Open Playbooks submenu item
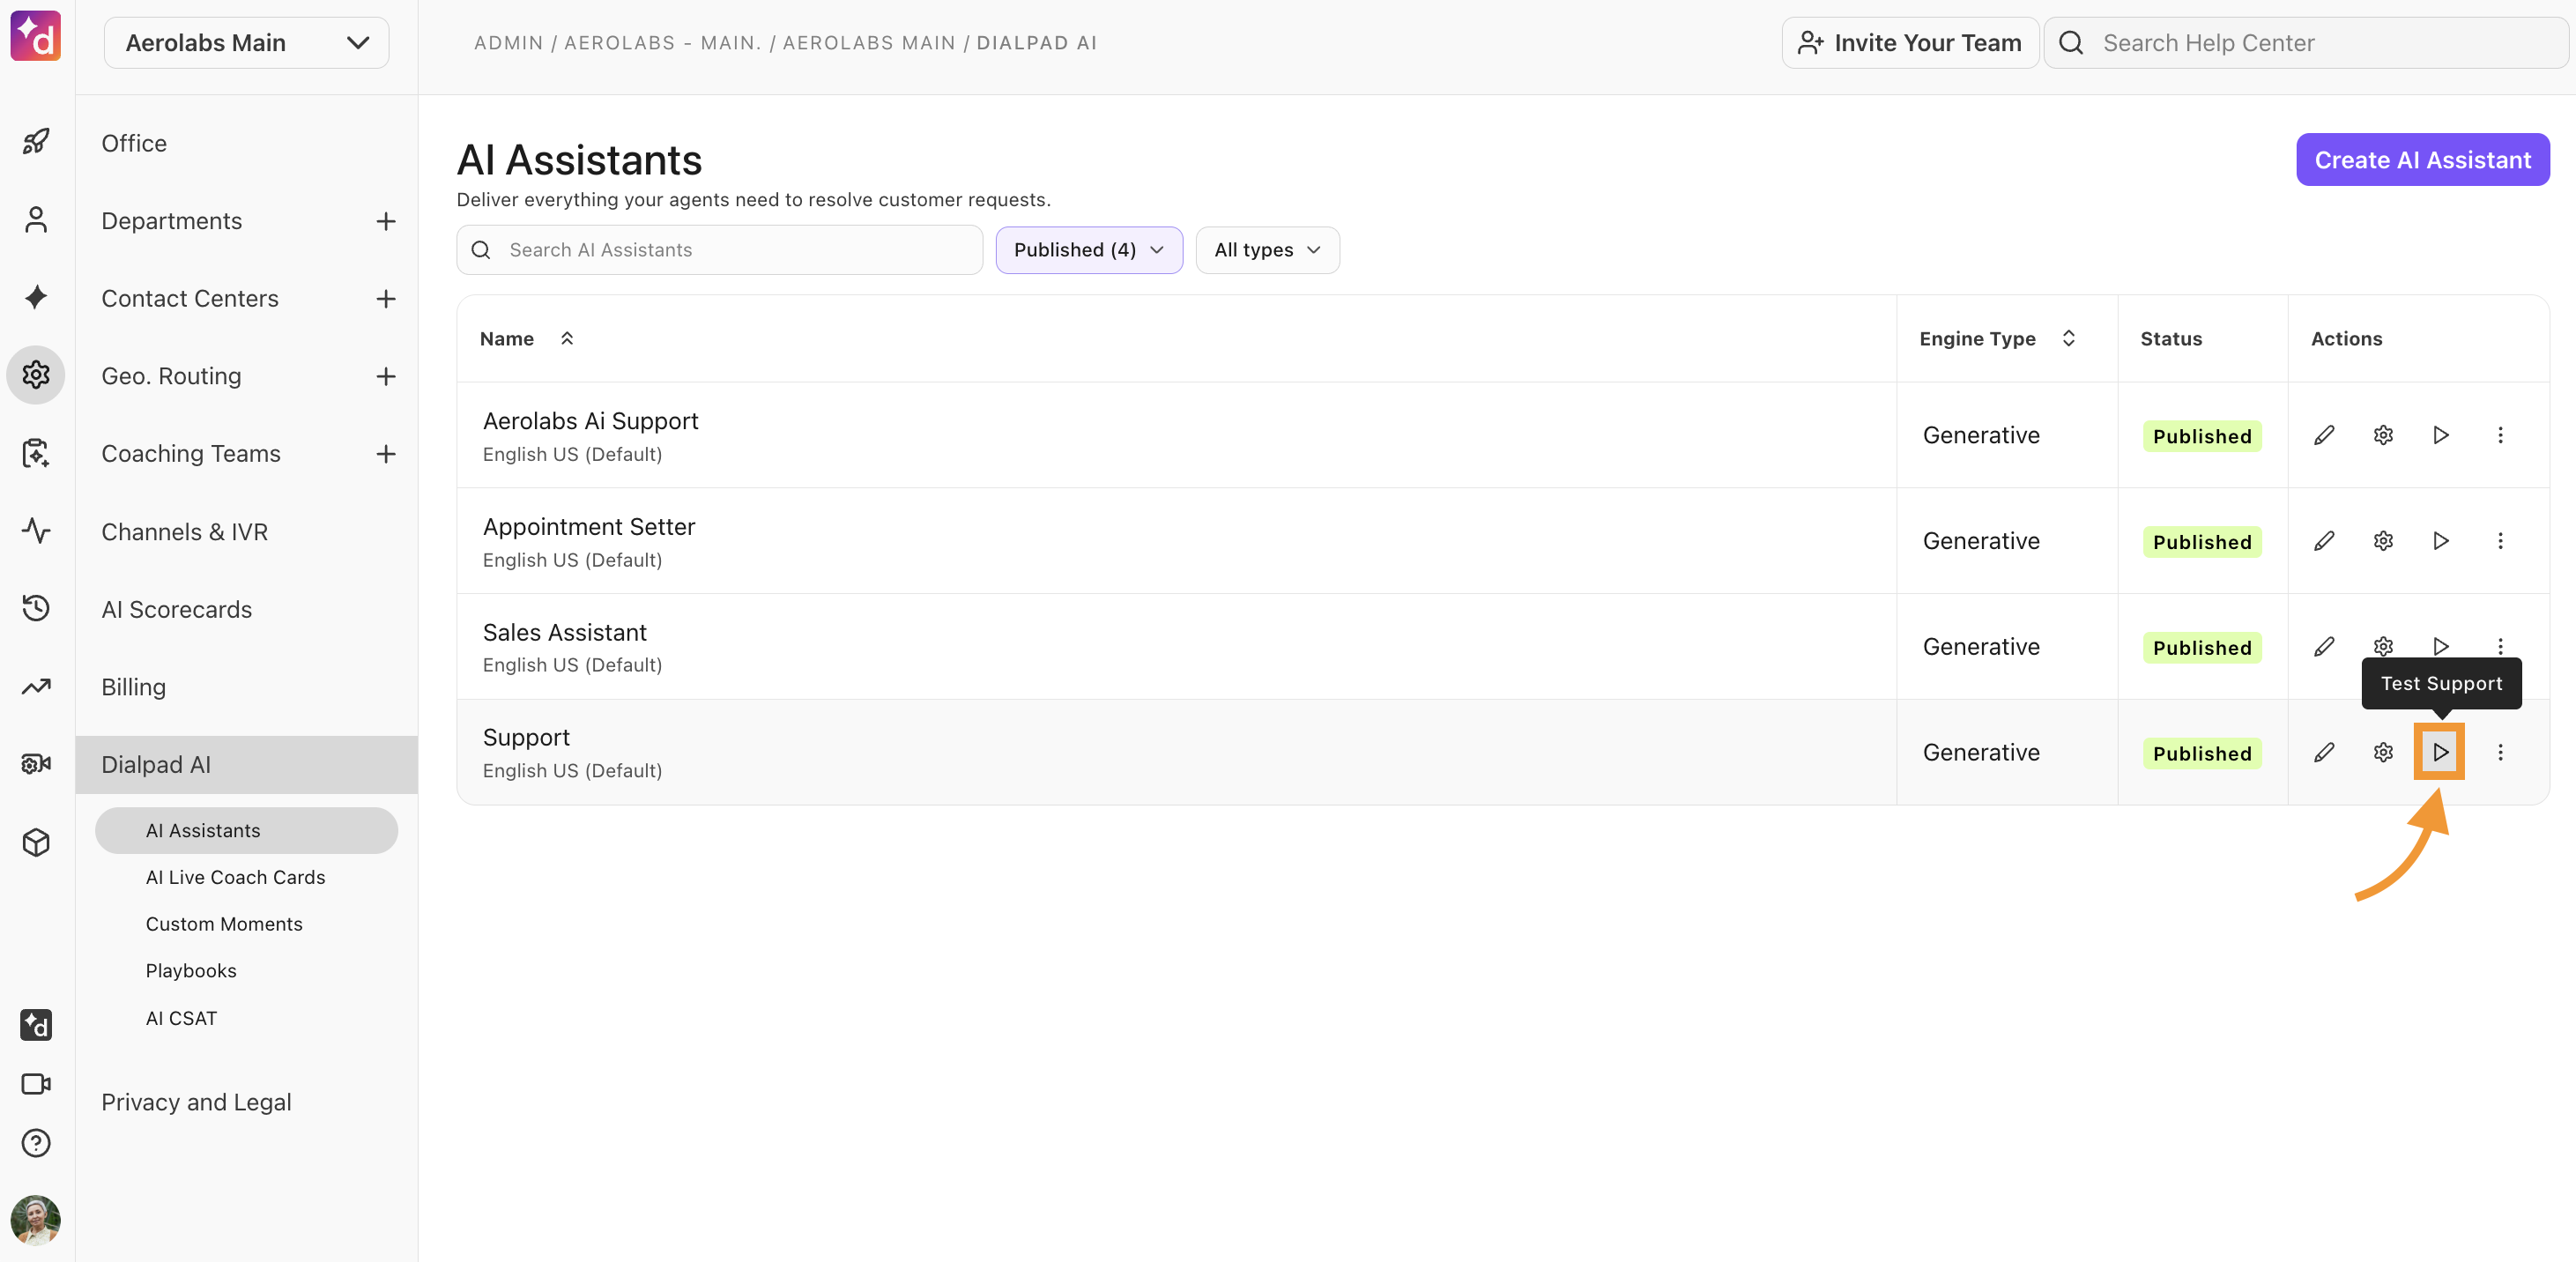The image size is (2576, 1262). [x=191, y=971]
